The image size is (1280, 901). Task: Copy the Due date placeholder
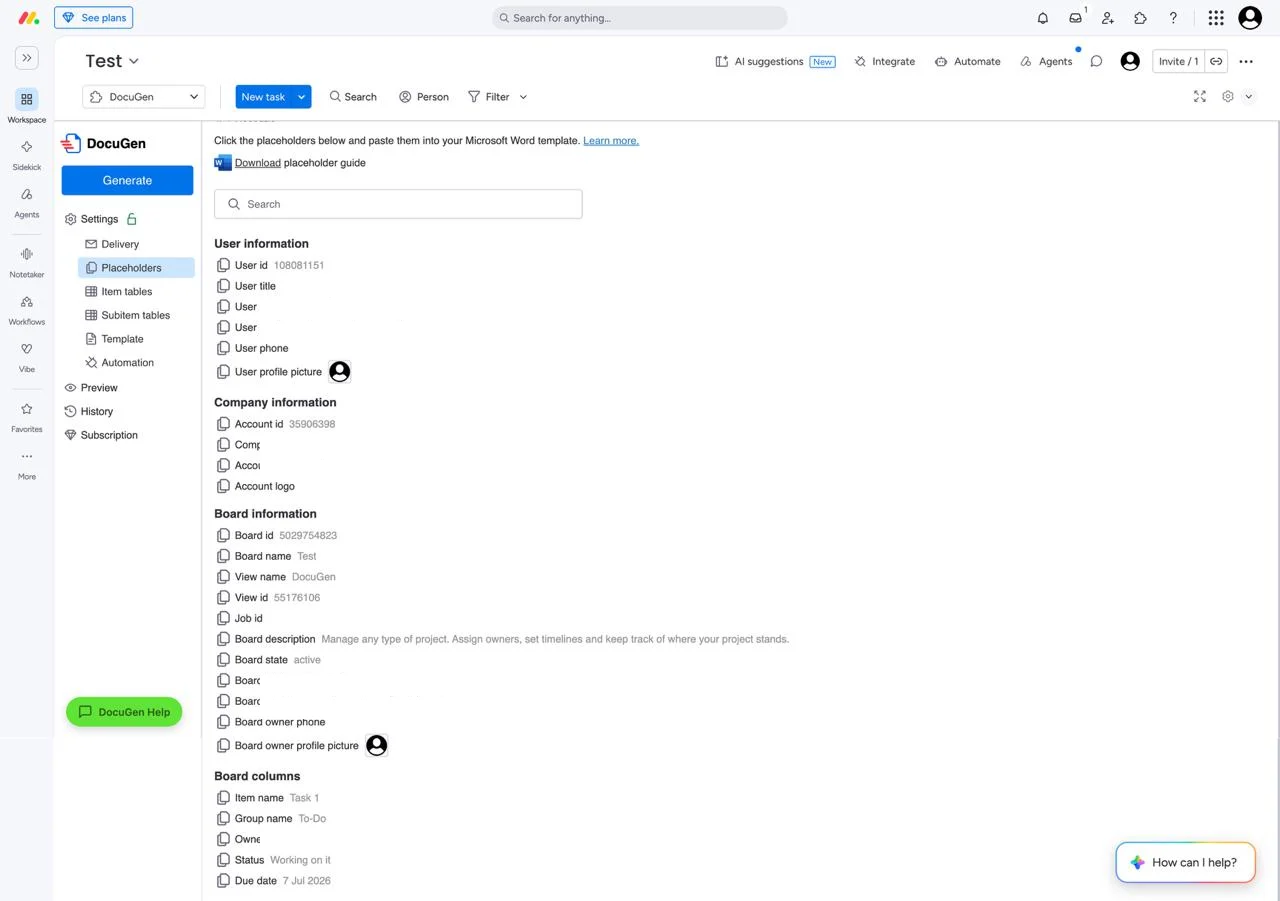click(224, 881)
